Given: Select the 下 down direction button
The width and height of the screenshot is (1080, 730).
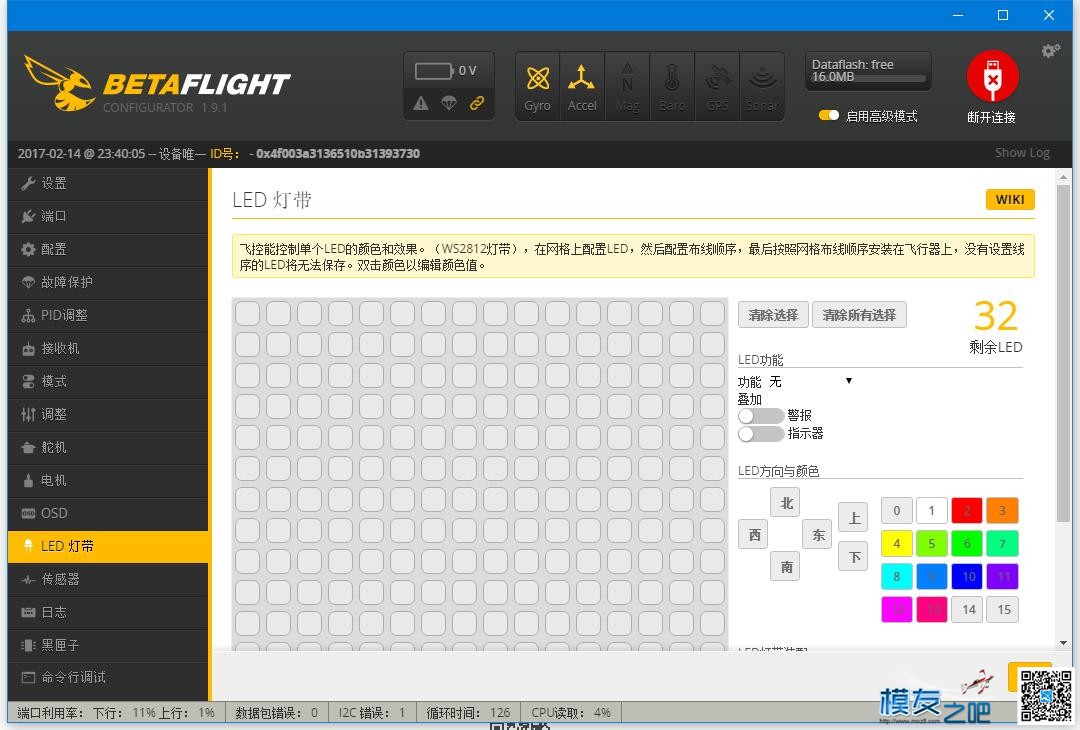Looking at the screenshot, I should click(854, 556).
